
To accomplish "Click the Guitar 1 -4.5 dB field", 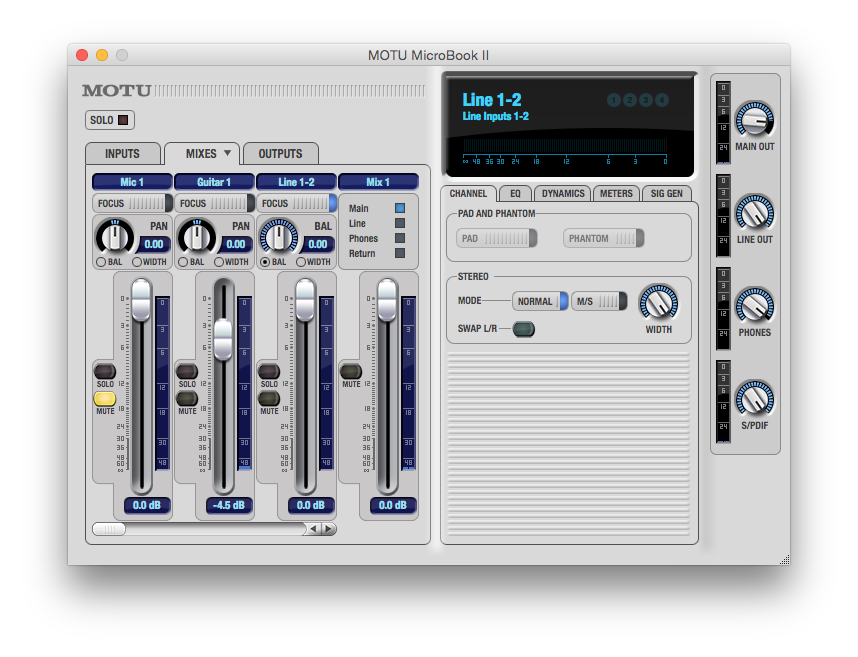I will pos(229,505).
